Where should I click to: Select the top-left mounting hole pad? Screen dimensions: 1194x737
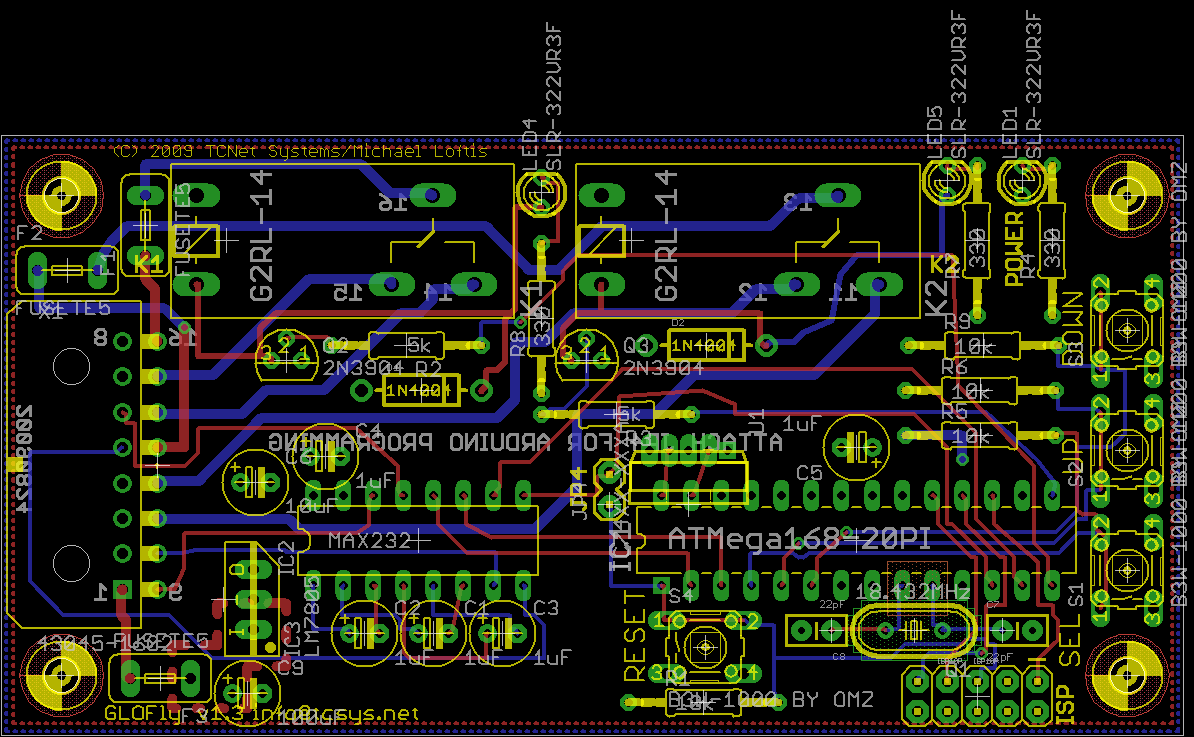pyautogui.click(x=61, y=197)
